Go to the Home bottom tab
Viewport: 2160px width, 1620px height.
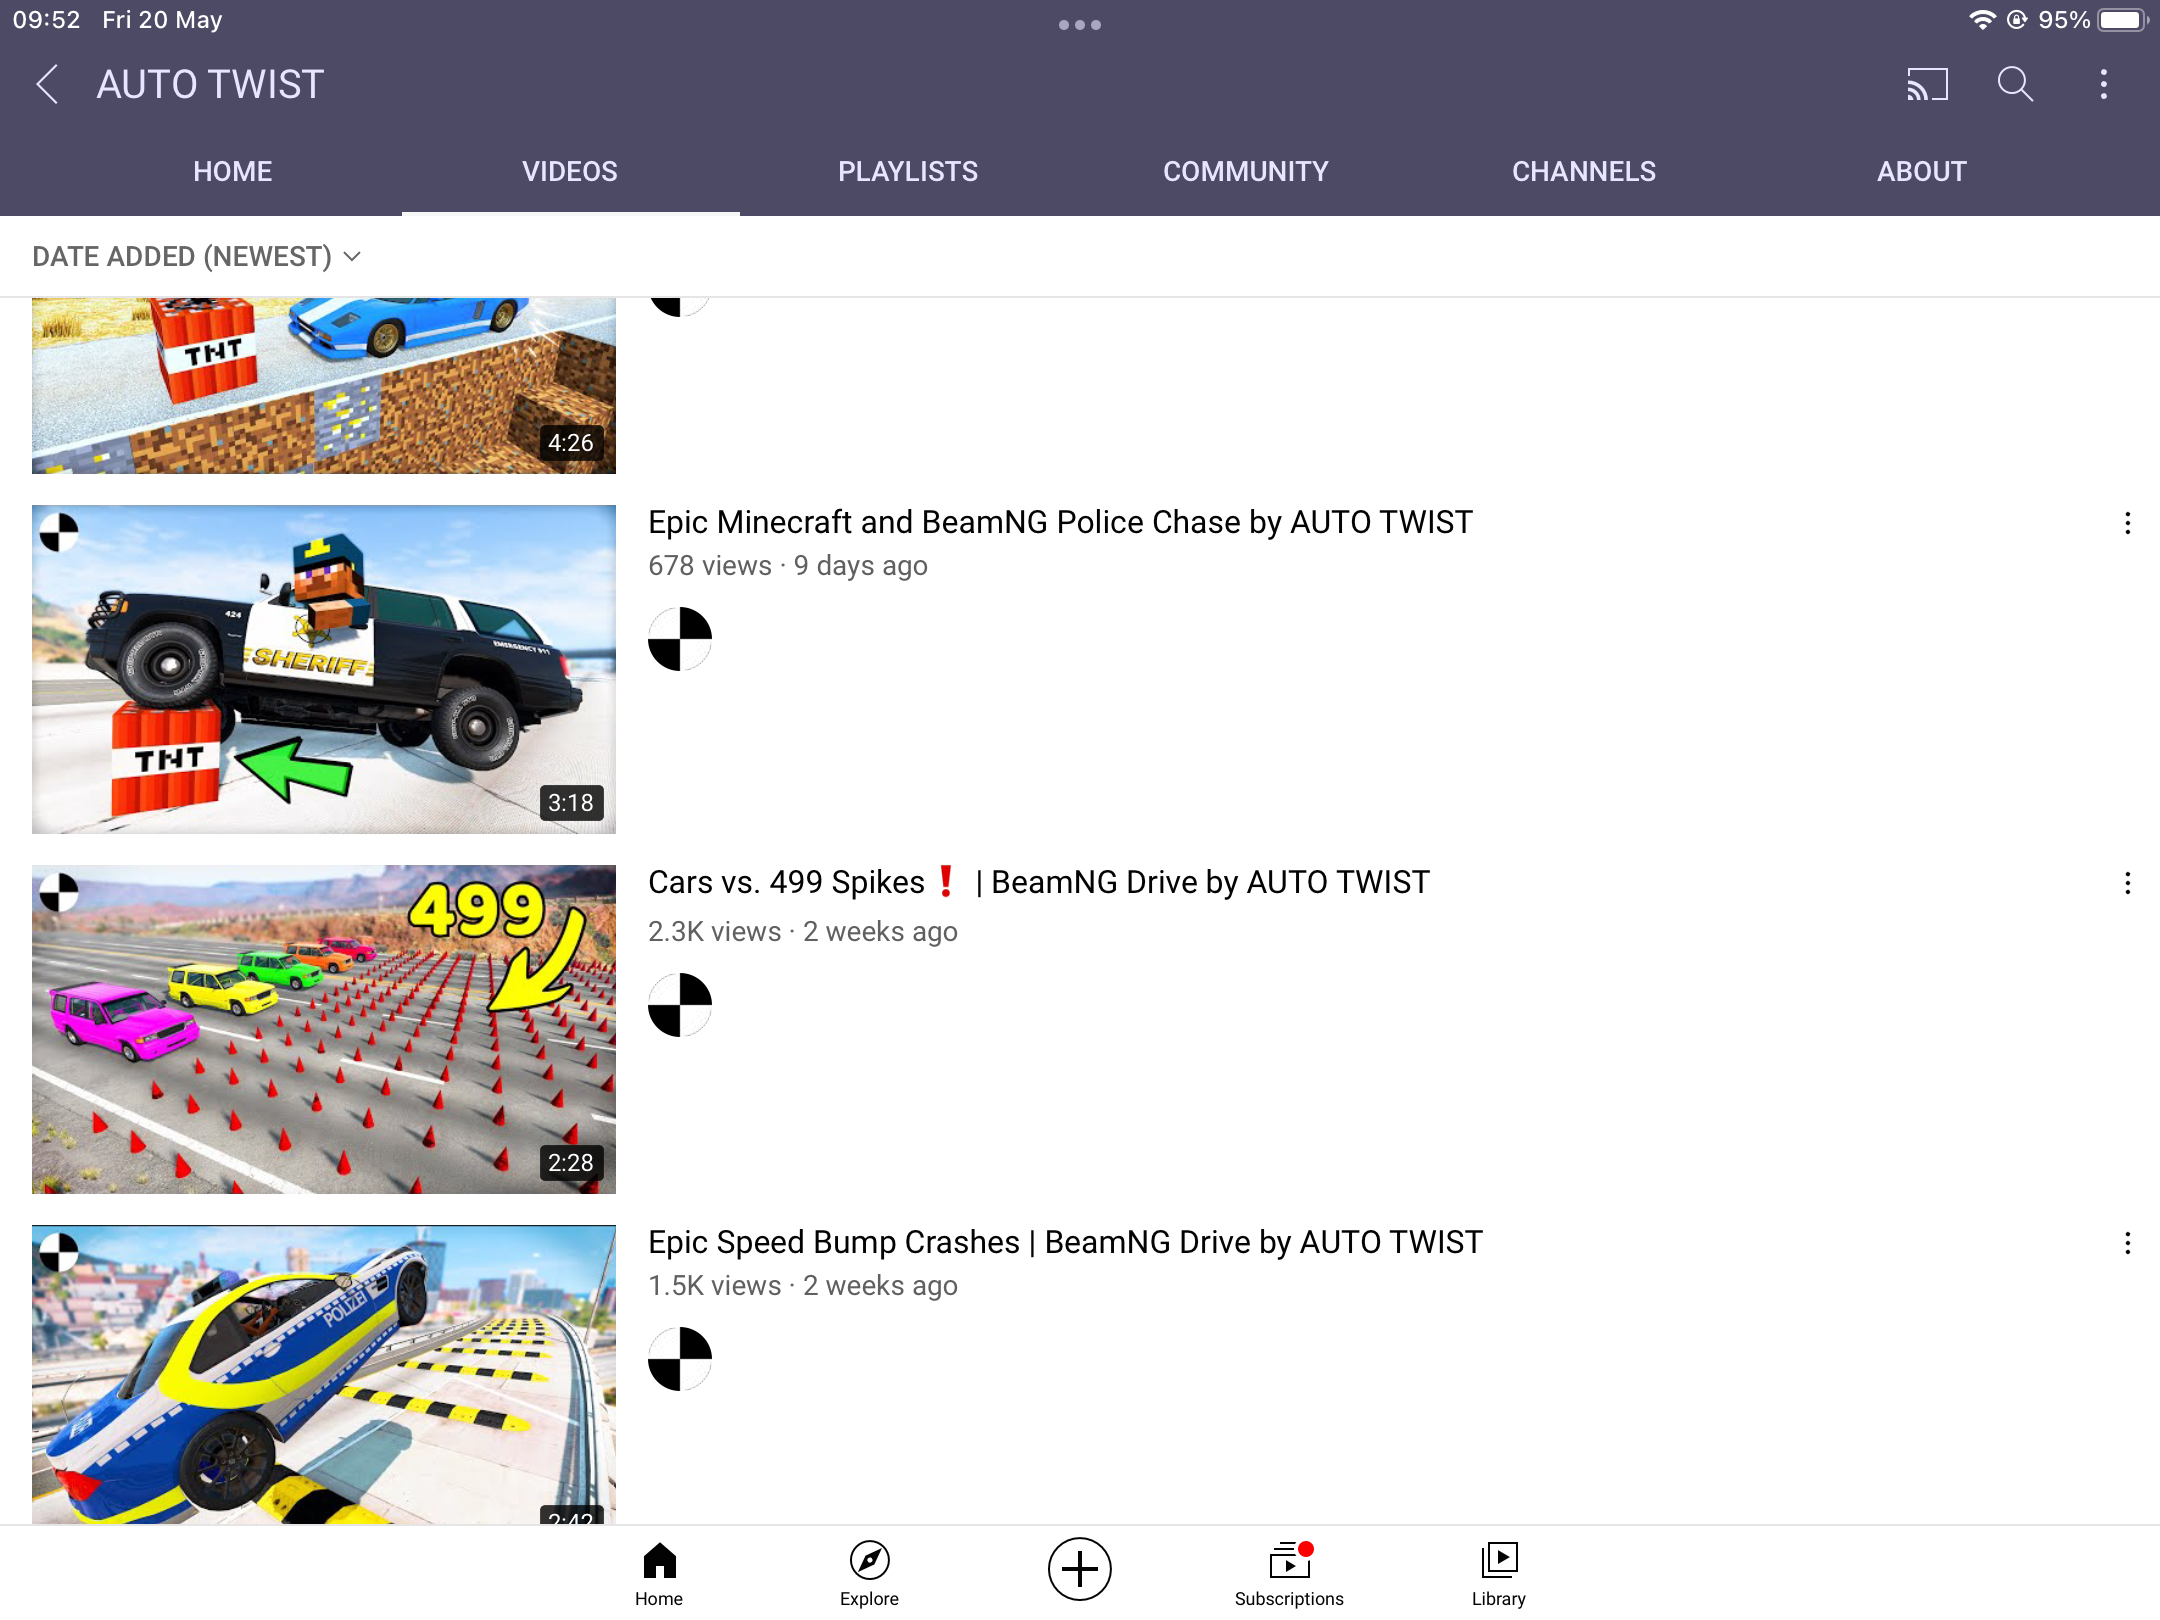659,1573
